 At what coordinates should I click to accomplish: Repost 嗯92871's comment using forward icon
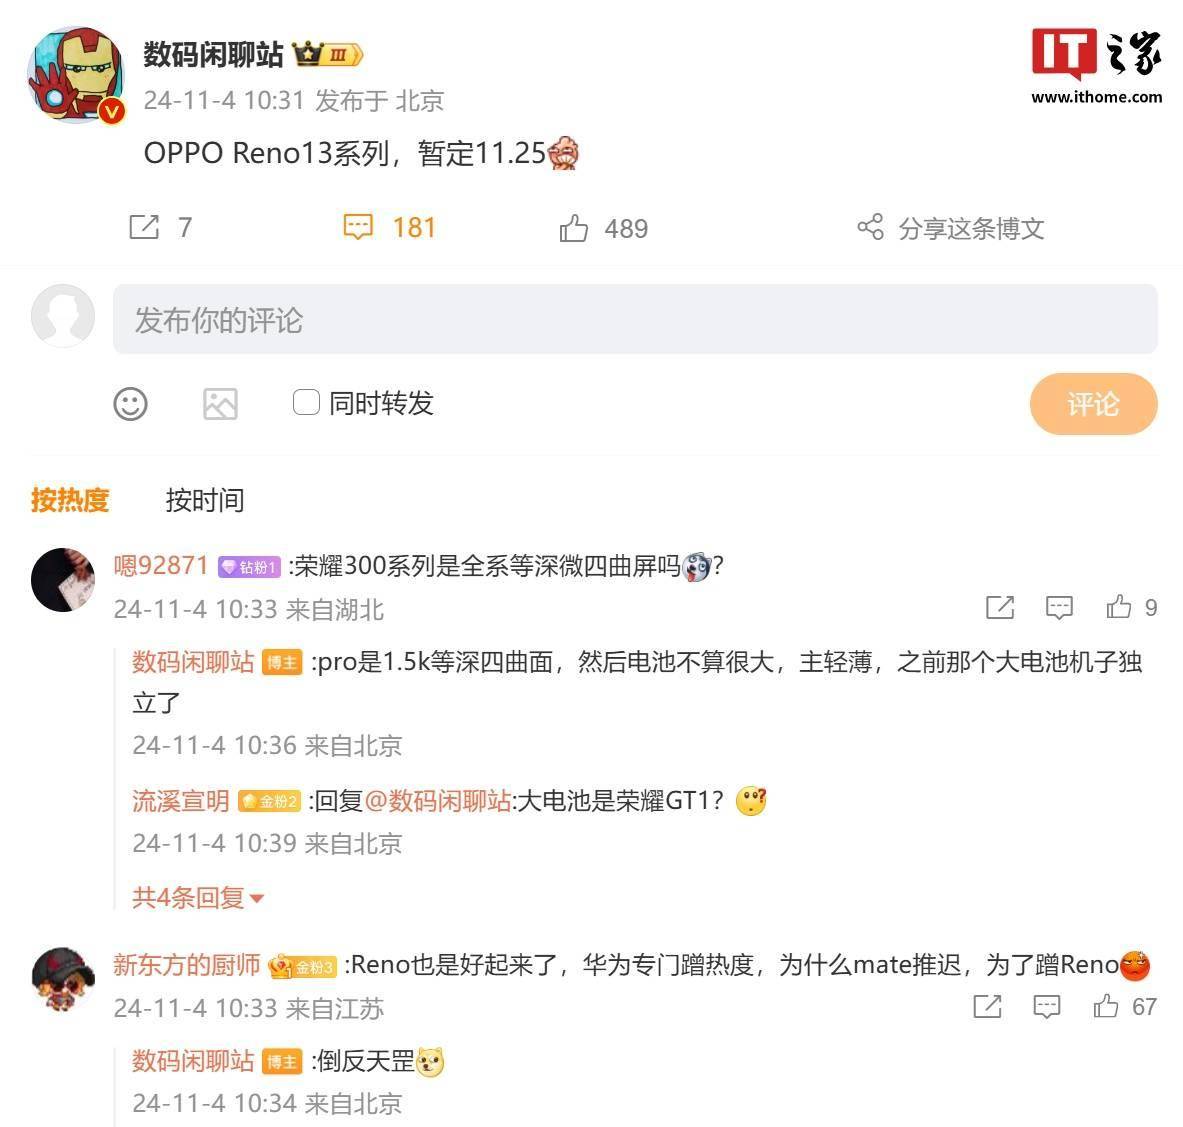click(1000, 607)
